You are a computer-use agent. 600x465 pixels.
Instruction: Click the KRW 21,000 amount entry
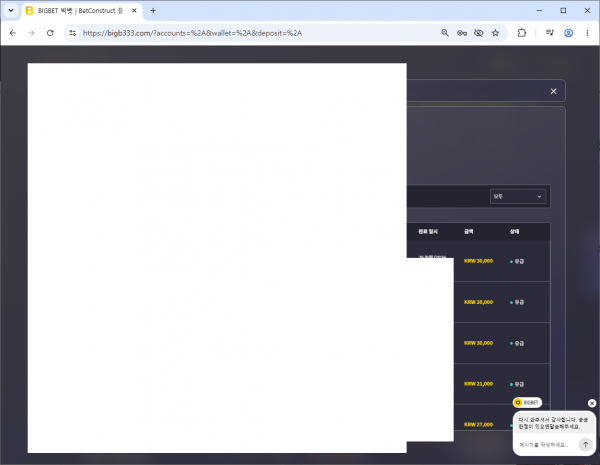pos(478,384)
